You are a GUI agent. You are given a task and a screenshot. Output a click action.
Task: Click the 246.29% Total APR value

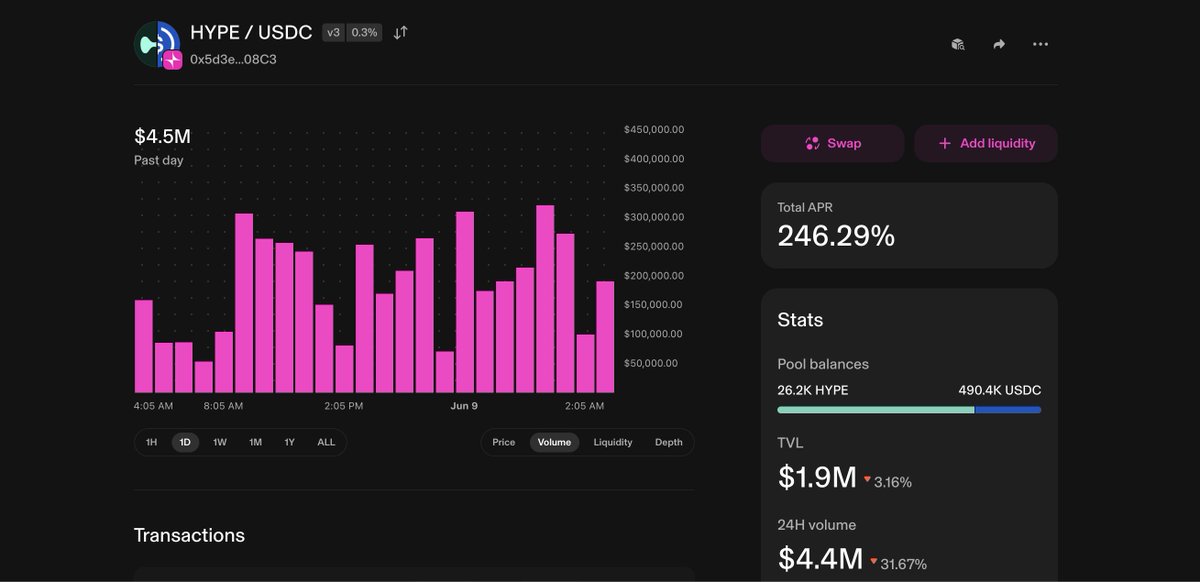click(x=836, y=236)
